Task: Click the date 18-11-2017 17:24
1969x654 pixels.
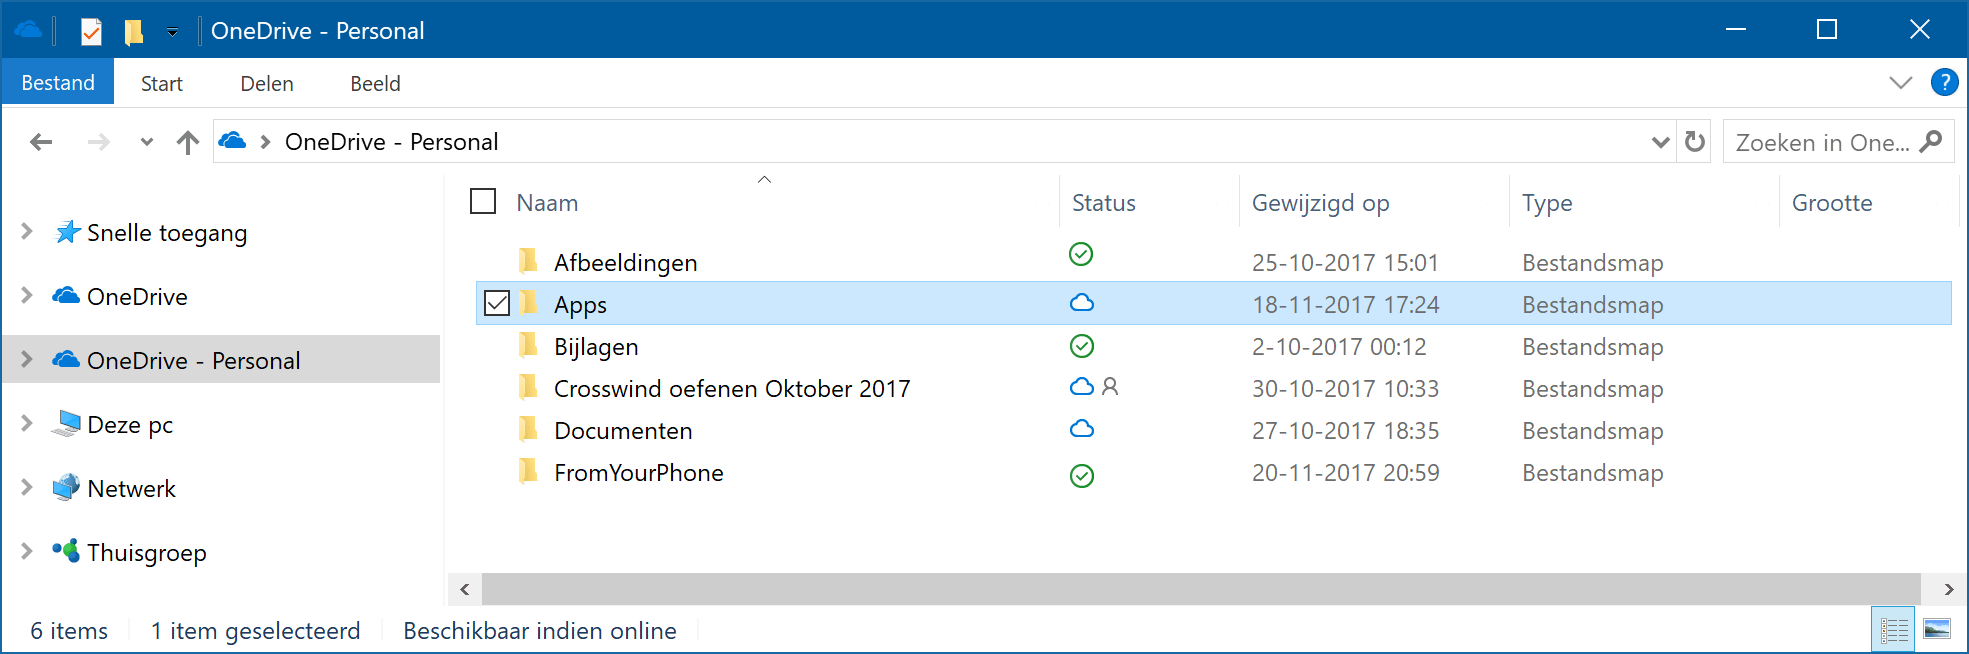Action: pyautogui.click(x=1346, y=305)
